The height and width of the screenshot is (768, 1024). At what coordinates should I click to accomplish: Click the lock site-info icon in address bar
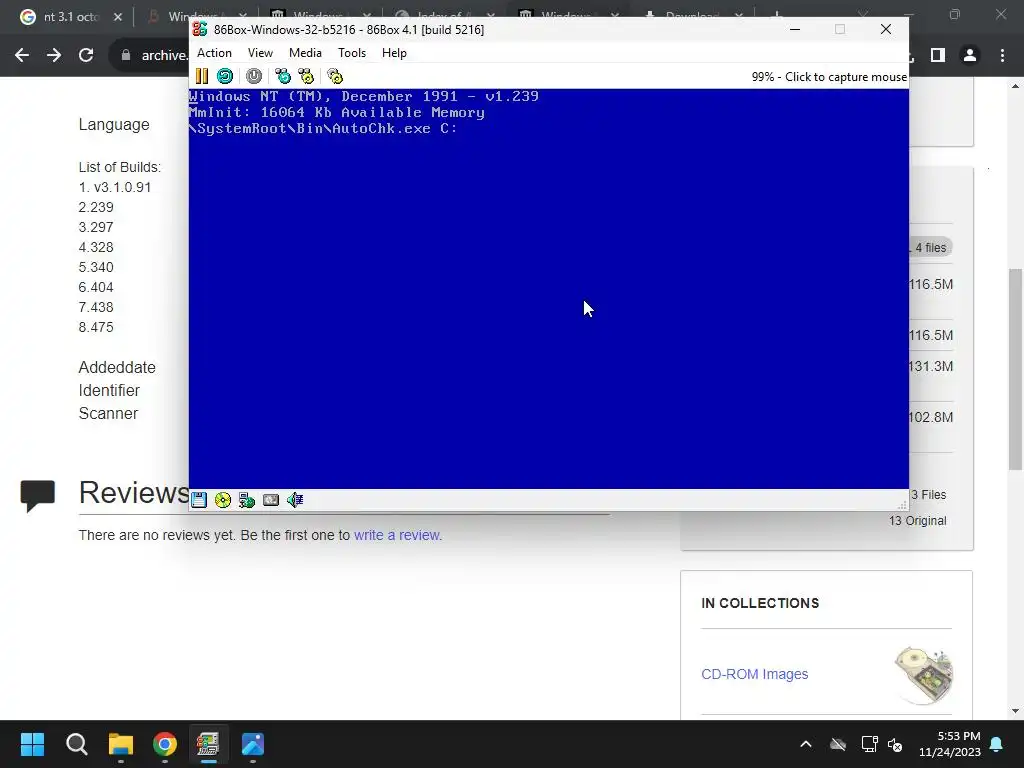click(126, 56)
